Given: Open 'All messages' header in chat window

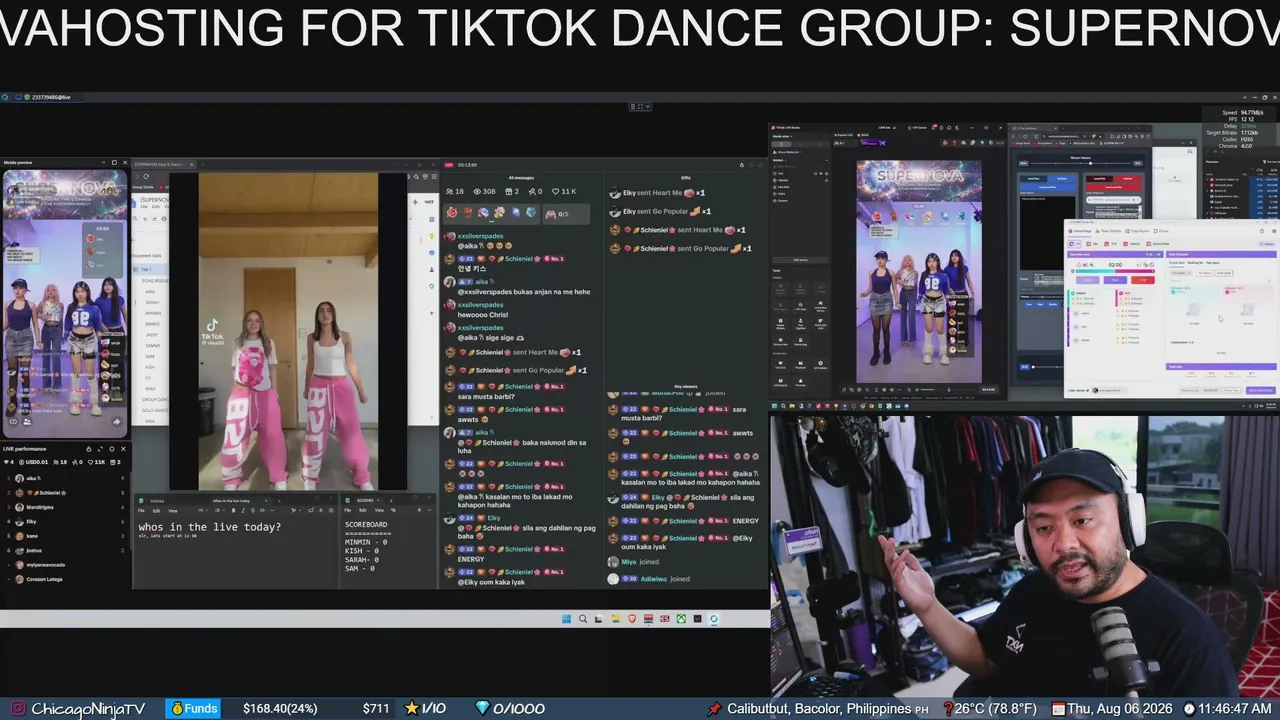Looking at the screenshot, I should 521,178.
